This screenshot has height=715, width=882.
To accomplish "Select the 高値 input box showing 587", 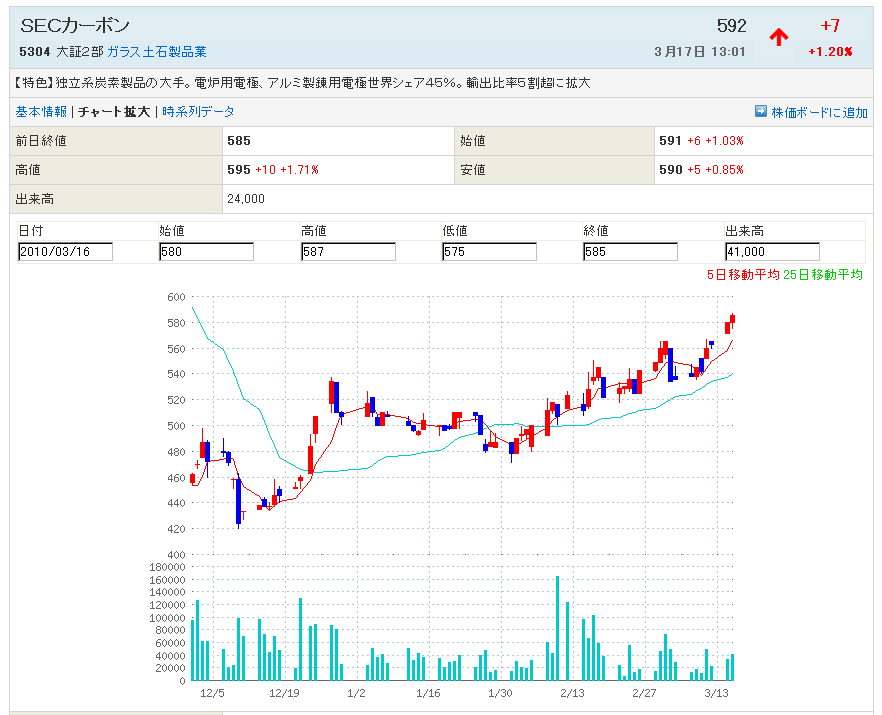I will [x=348, y=252].
